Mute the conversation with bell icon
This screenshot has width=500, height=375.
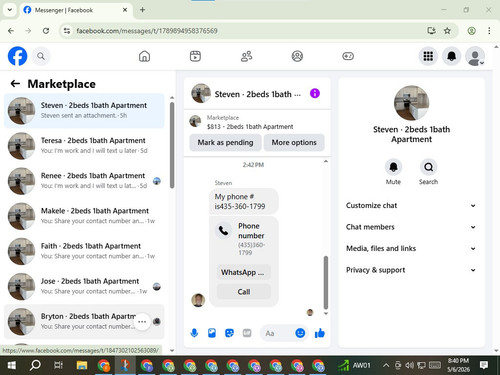click(x=393, y=167)
